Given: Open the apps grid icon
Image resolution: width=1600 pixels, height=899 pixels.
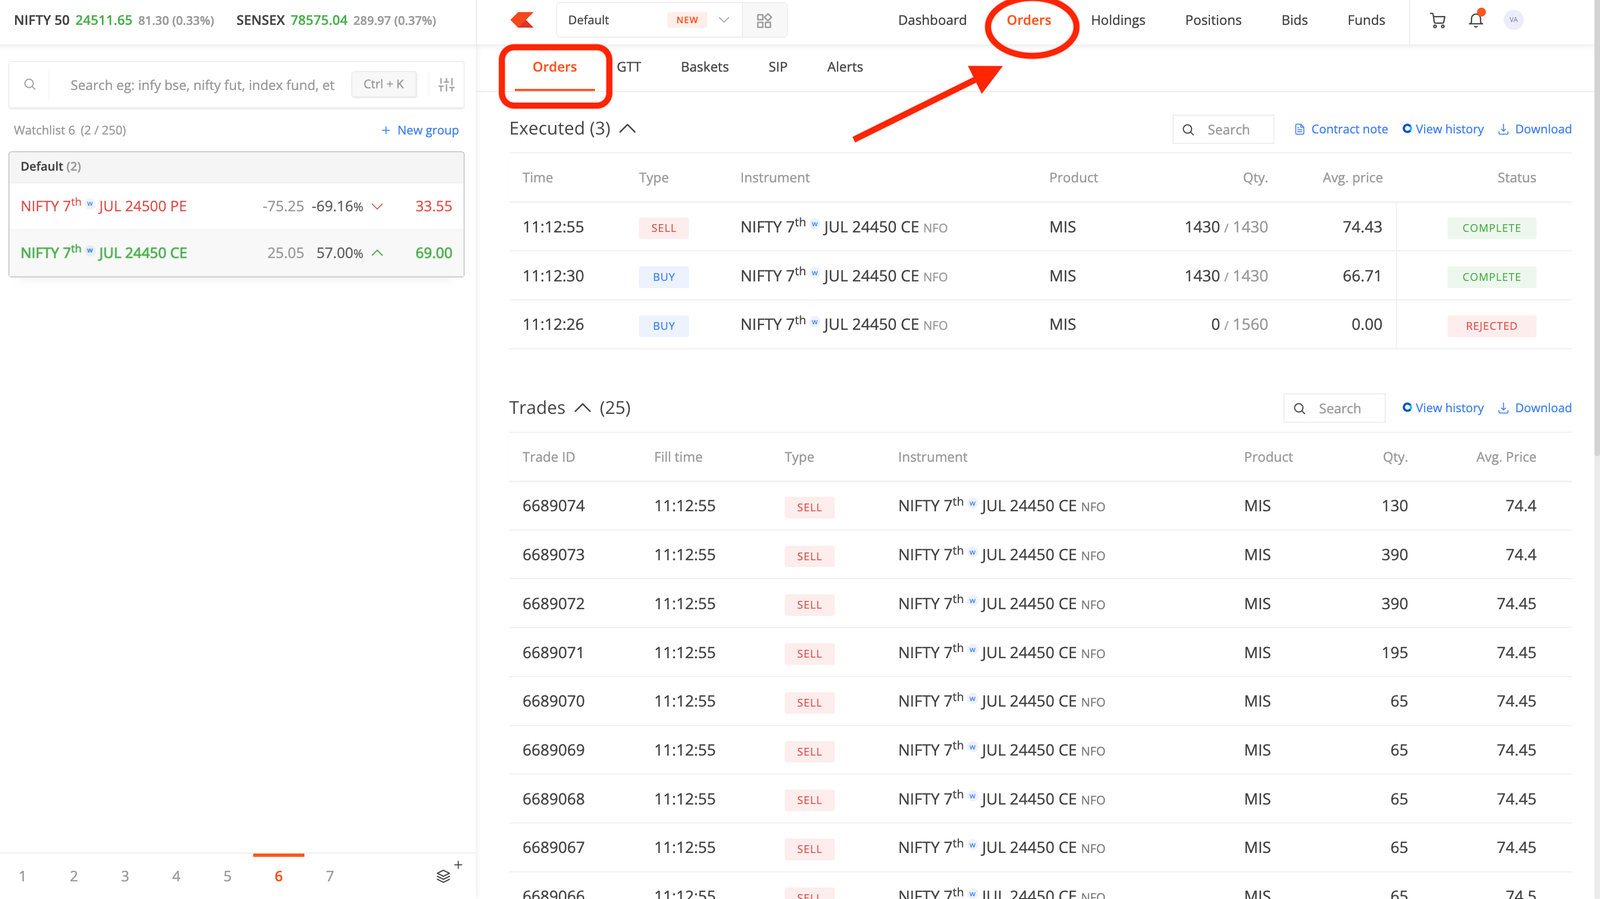Looking at the screenshot, I should (764, 20).
